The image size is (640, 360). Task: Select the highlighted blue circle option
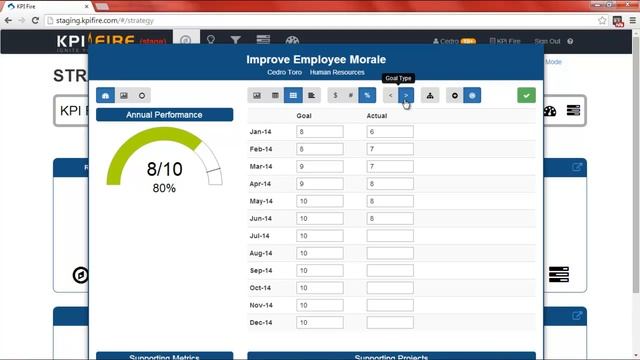pos(472,96)
